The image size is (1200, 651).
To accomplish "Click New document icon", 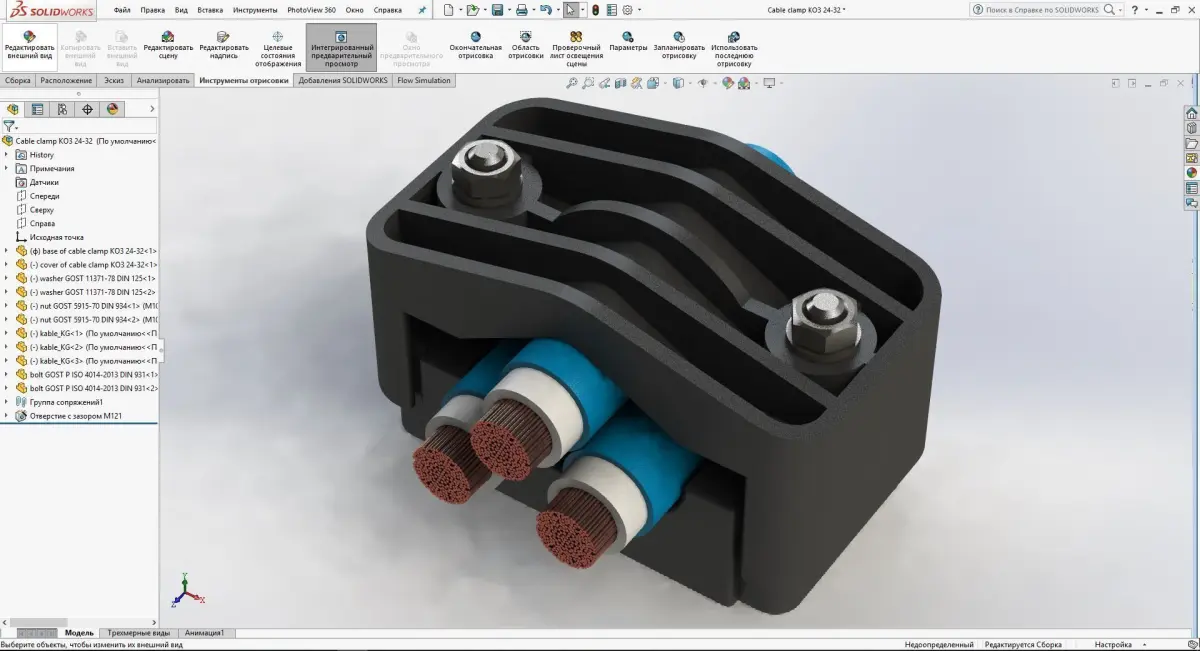I will 448,10.
